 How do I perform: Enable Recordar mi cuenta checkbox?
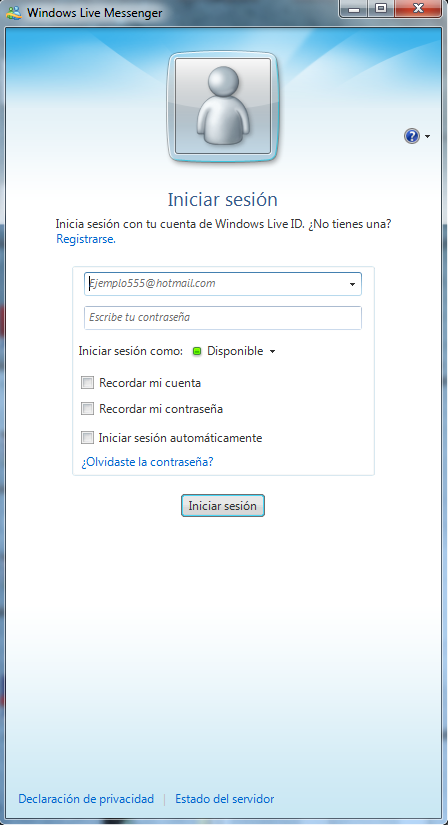87,383
